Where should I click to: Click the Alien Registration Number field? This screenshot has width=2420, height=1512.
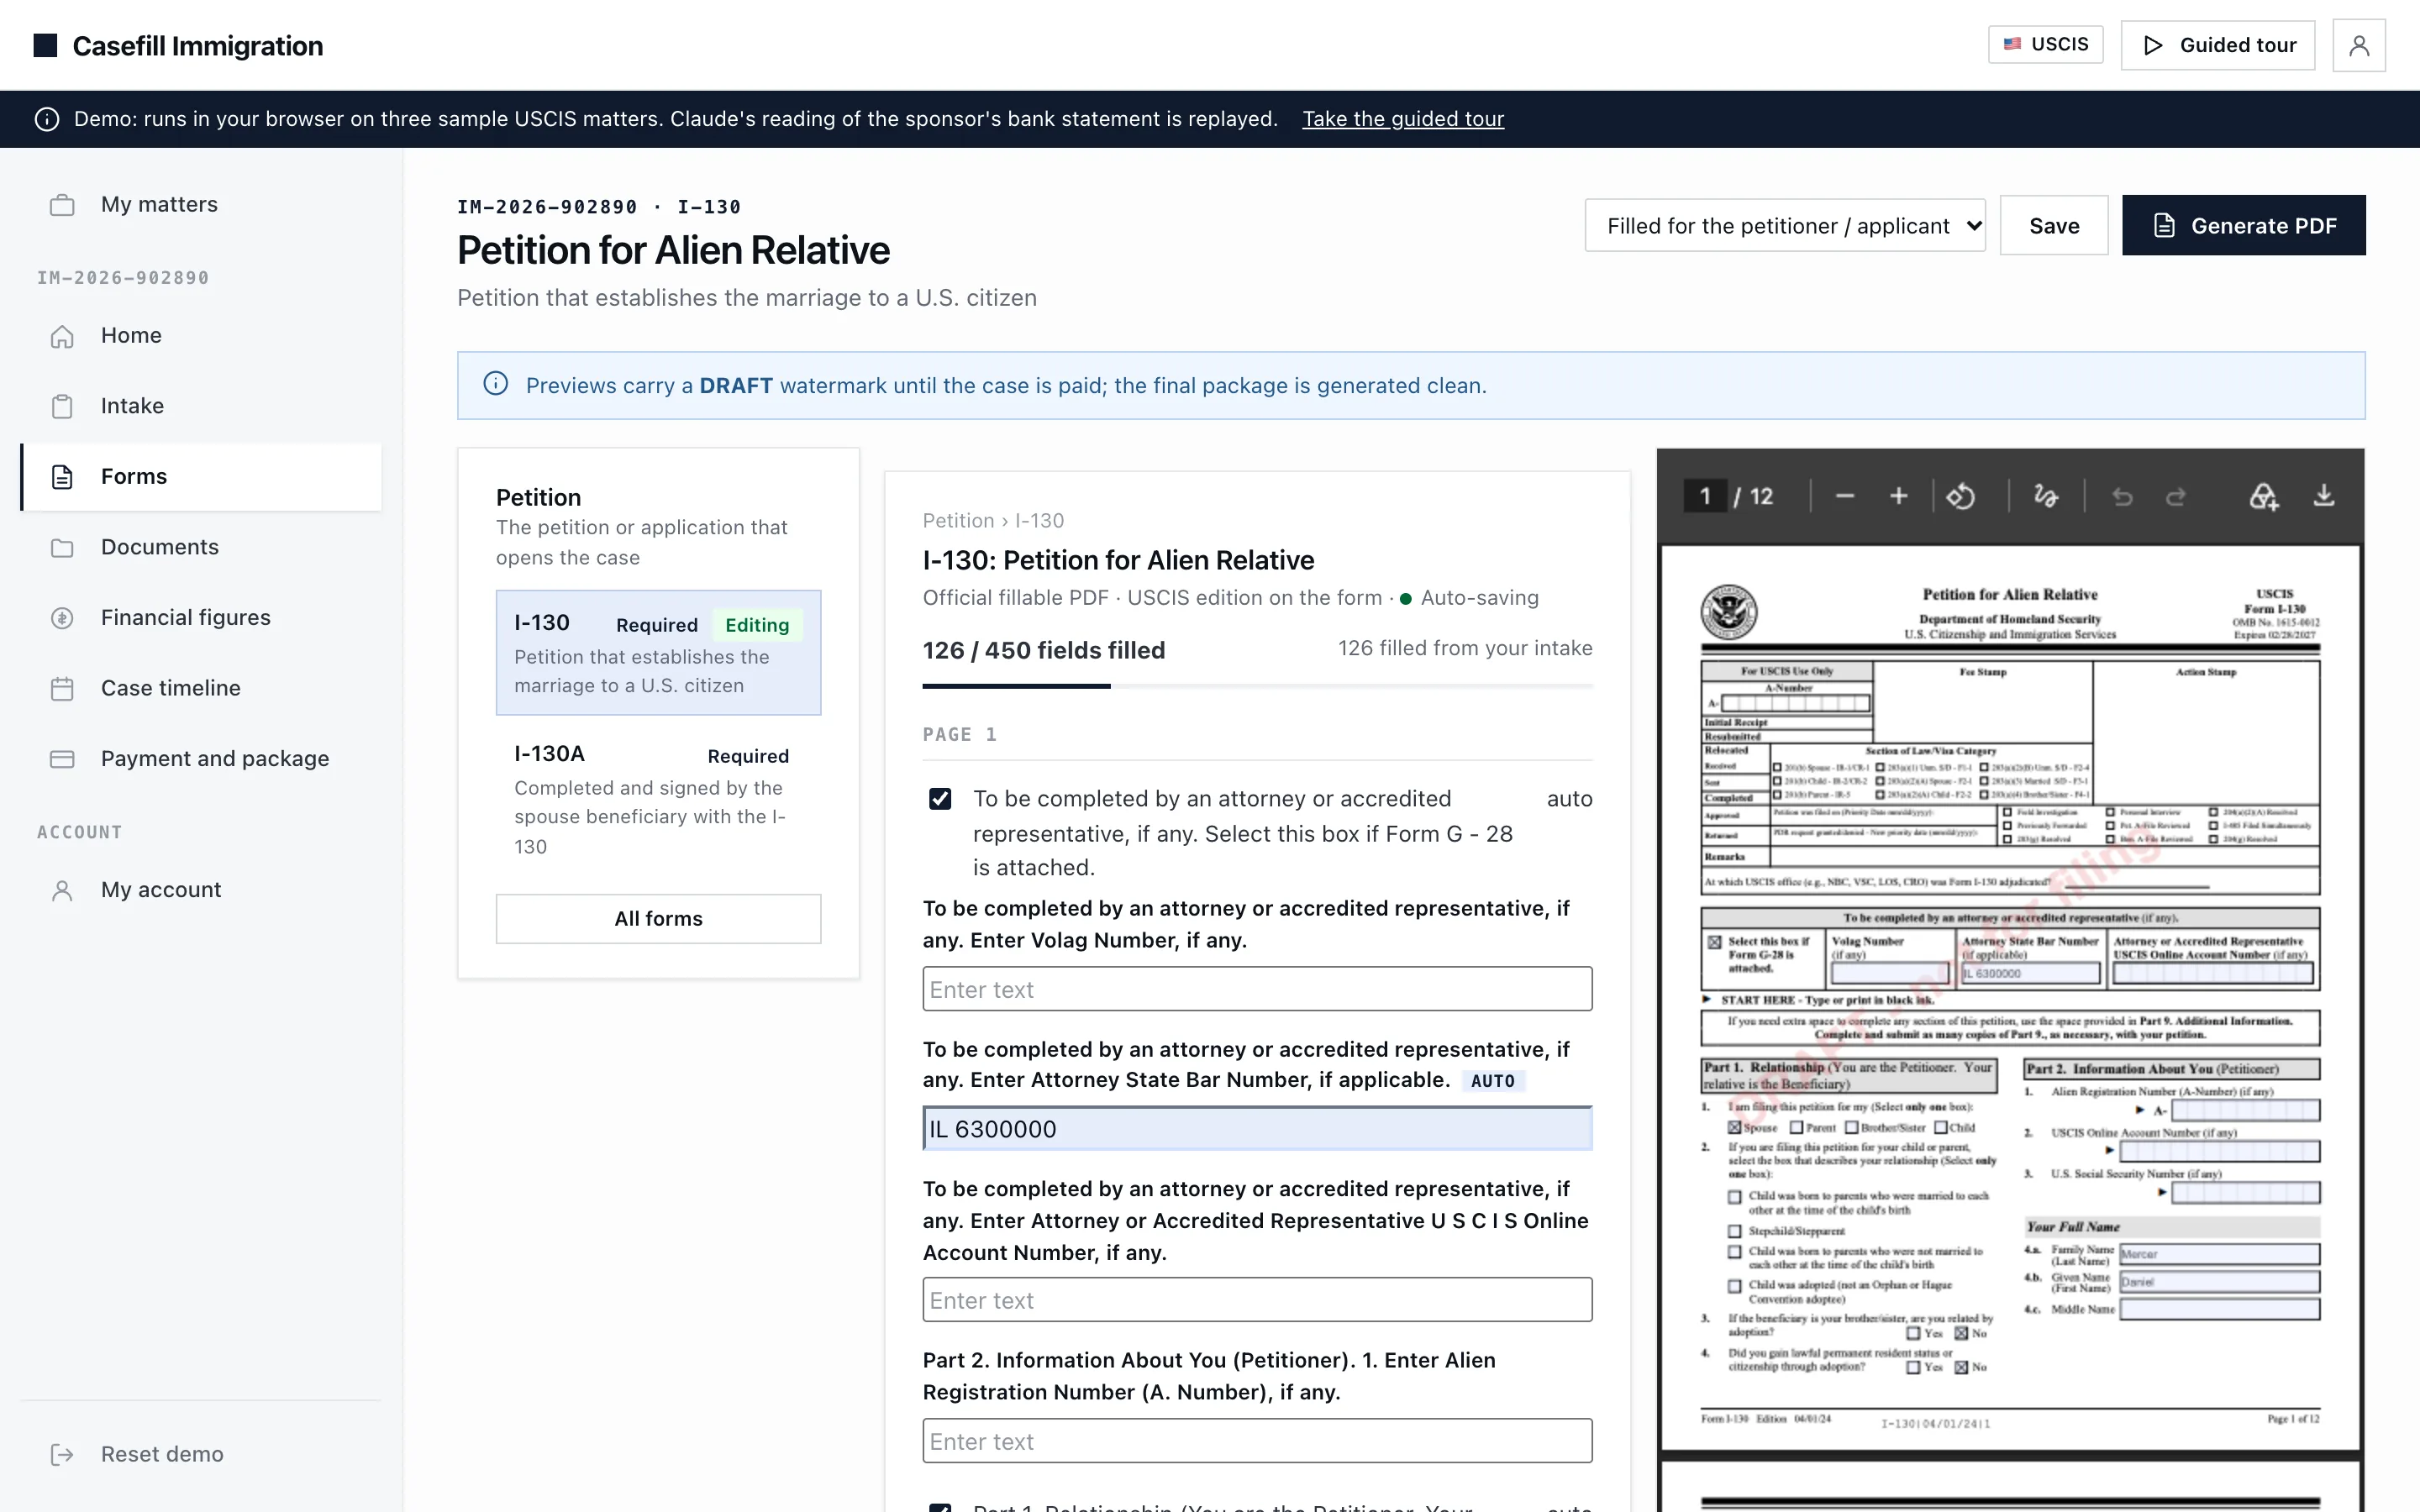coord(1257,1440)
